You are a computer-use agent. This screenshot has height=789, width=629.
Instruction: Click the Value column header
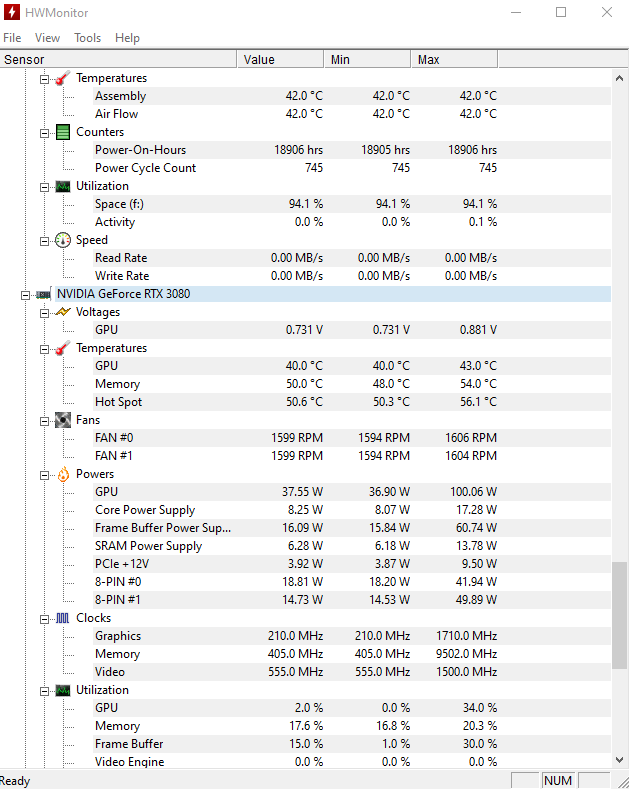(x=280, y=59)
